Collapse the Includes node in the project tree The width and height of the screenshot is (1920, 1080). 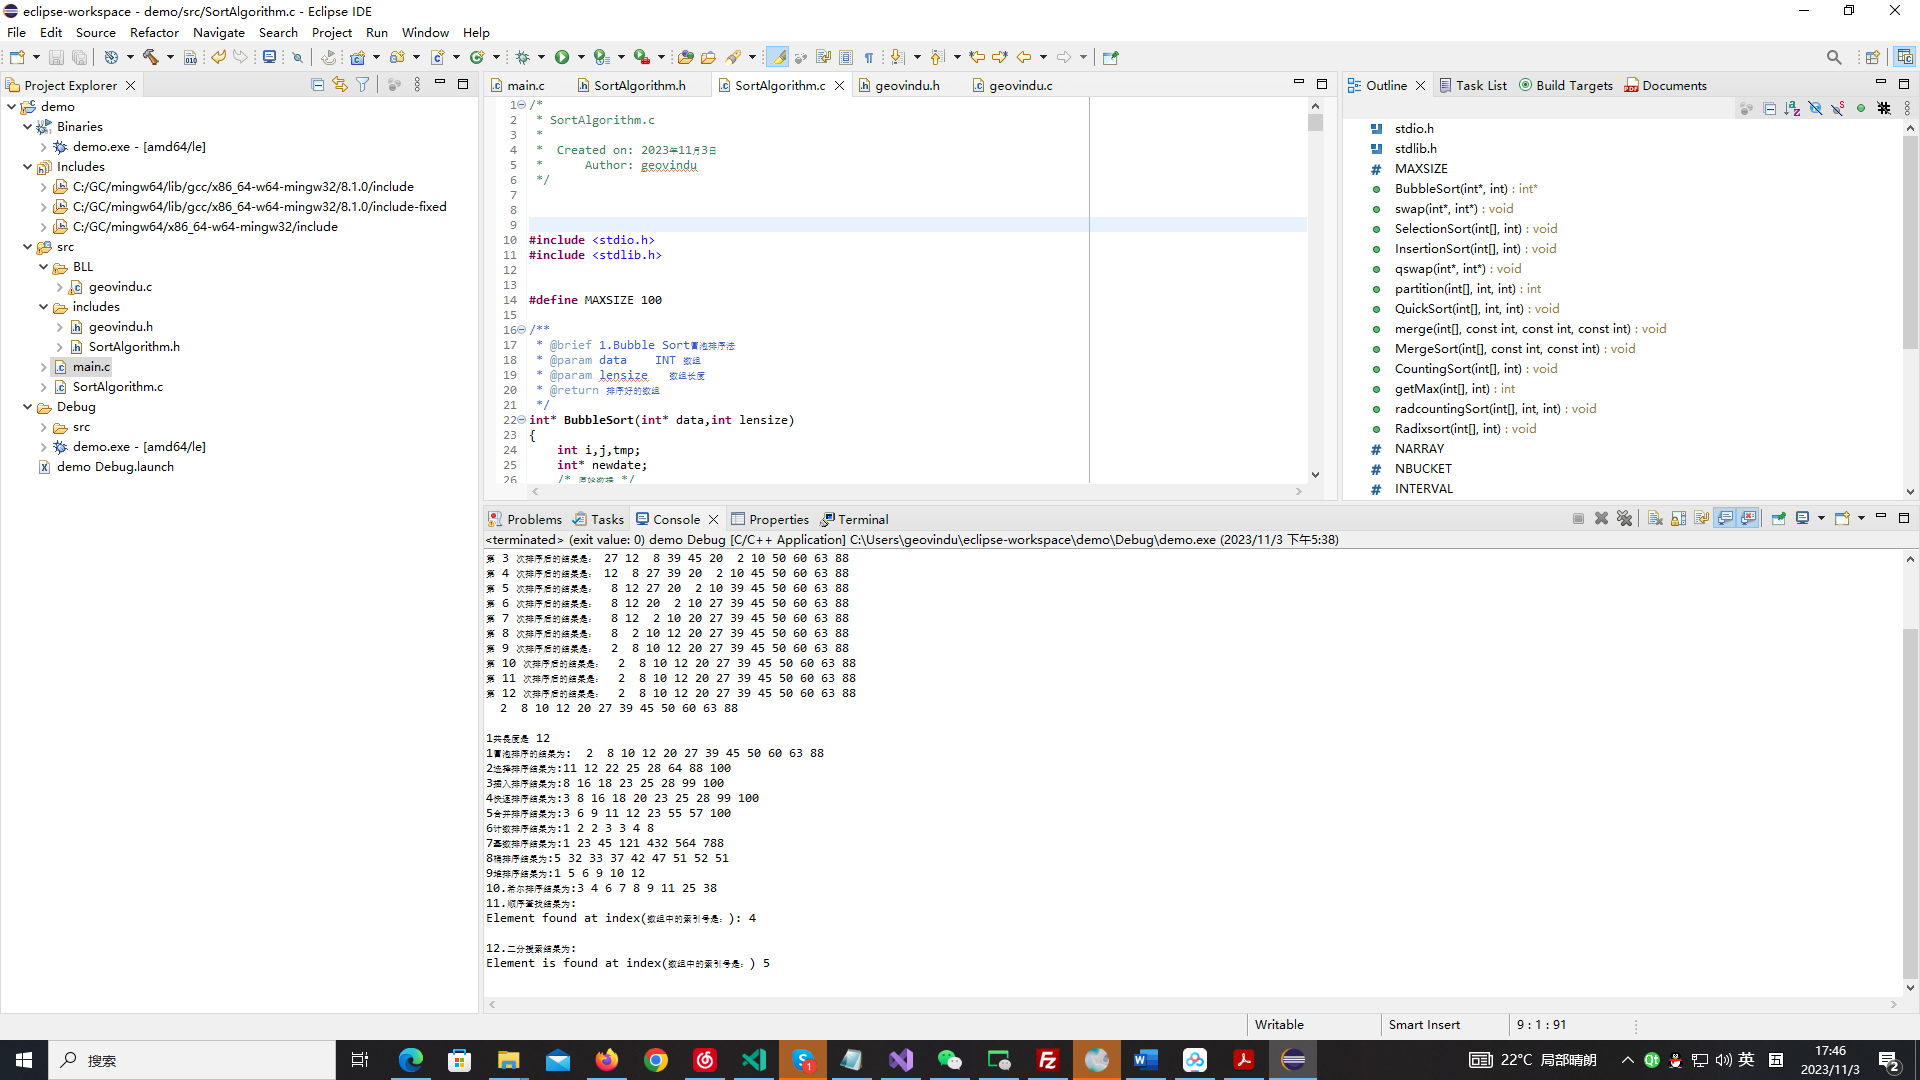point(27,167)
